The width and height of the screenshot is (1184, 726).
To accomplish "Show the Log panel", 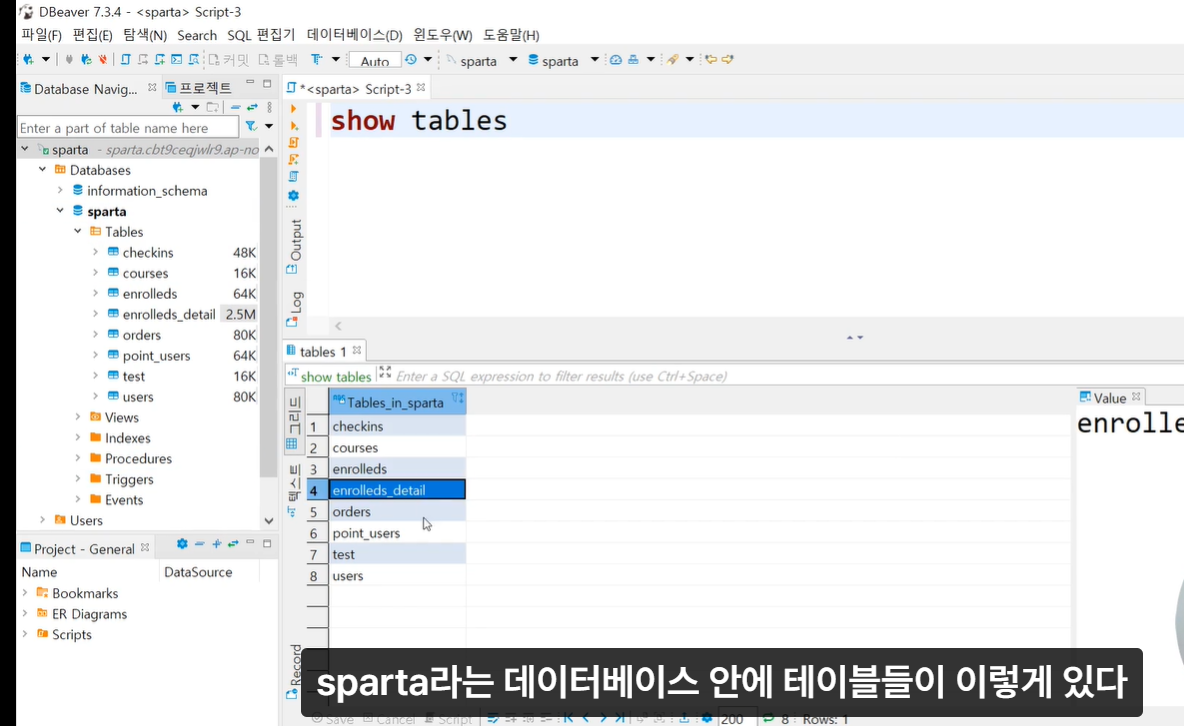I will 294,308.
